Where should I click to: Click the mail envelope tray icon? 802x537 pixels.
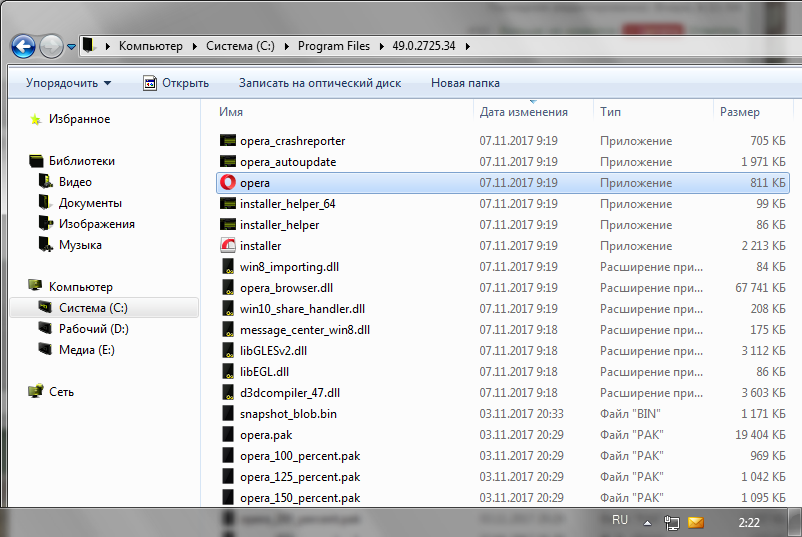[x=695, y=522]
